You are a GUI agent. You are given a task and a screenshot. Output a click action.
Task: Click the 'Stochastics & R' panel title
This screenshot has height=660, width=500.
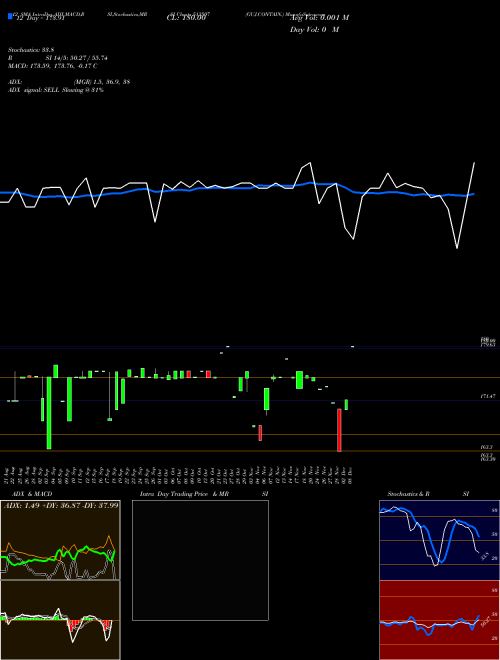pos(409,494)
